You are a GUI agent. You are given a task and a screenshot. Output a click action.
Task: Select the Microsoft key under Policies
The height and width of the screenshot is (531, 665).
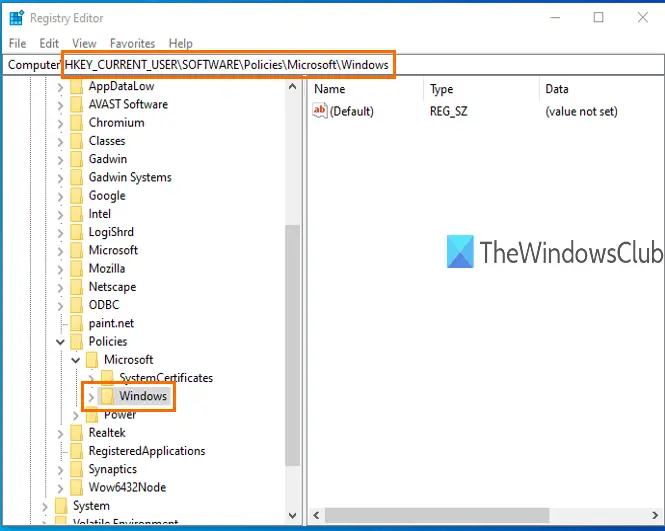[129, 360]
